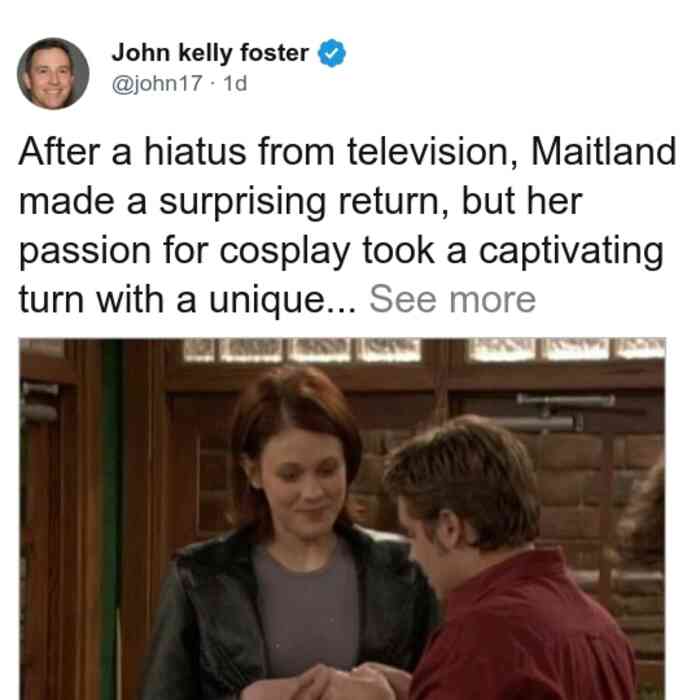The height and width of the screenshot is (700, 700).
Task: Open the 1d timestamp of the post
Action: pos(235,83)
